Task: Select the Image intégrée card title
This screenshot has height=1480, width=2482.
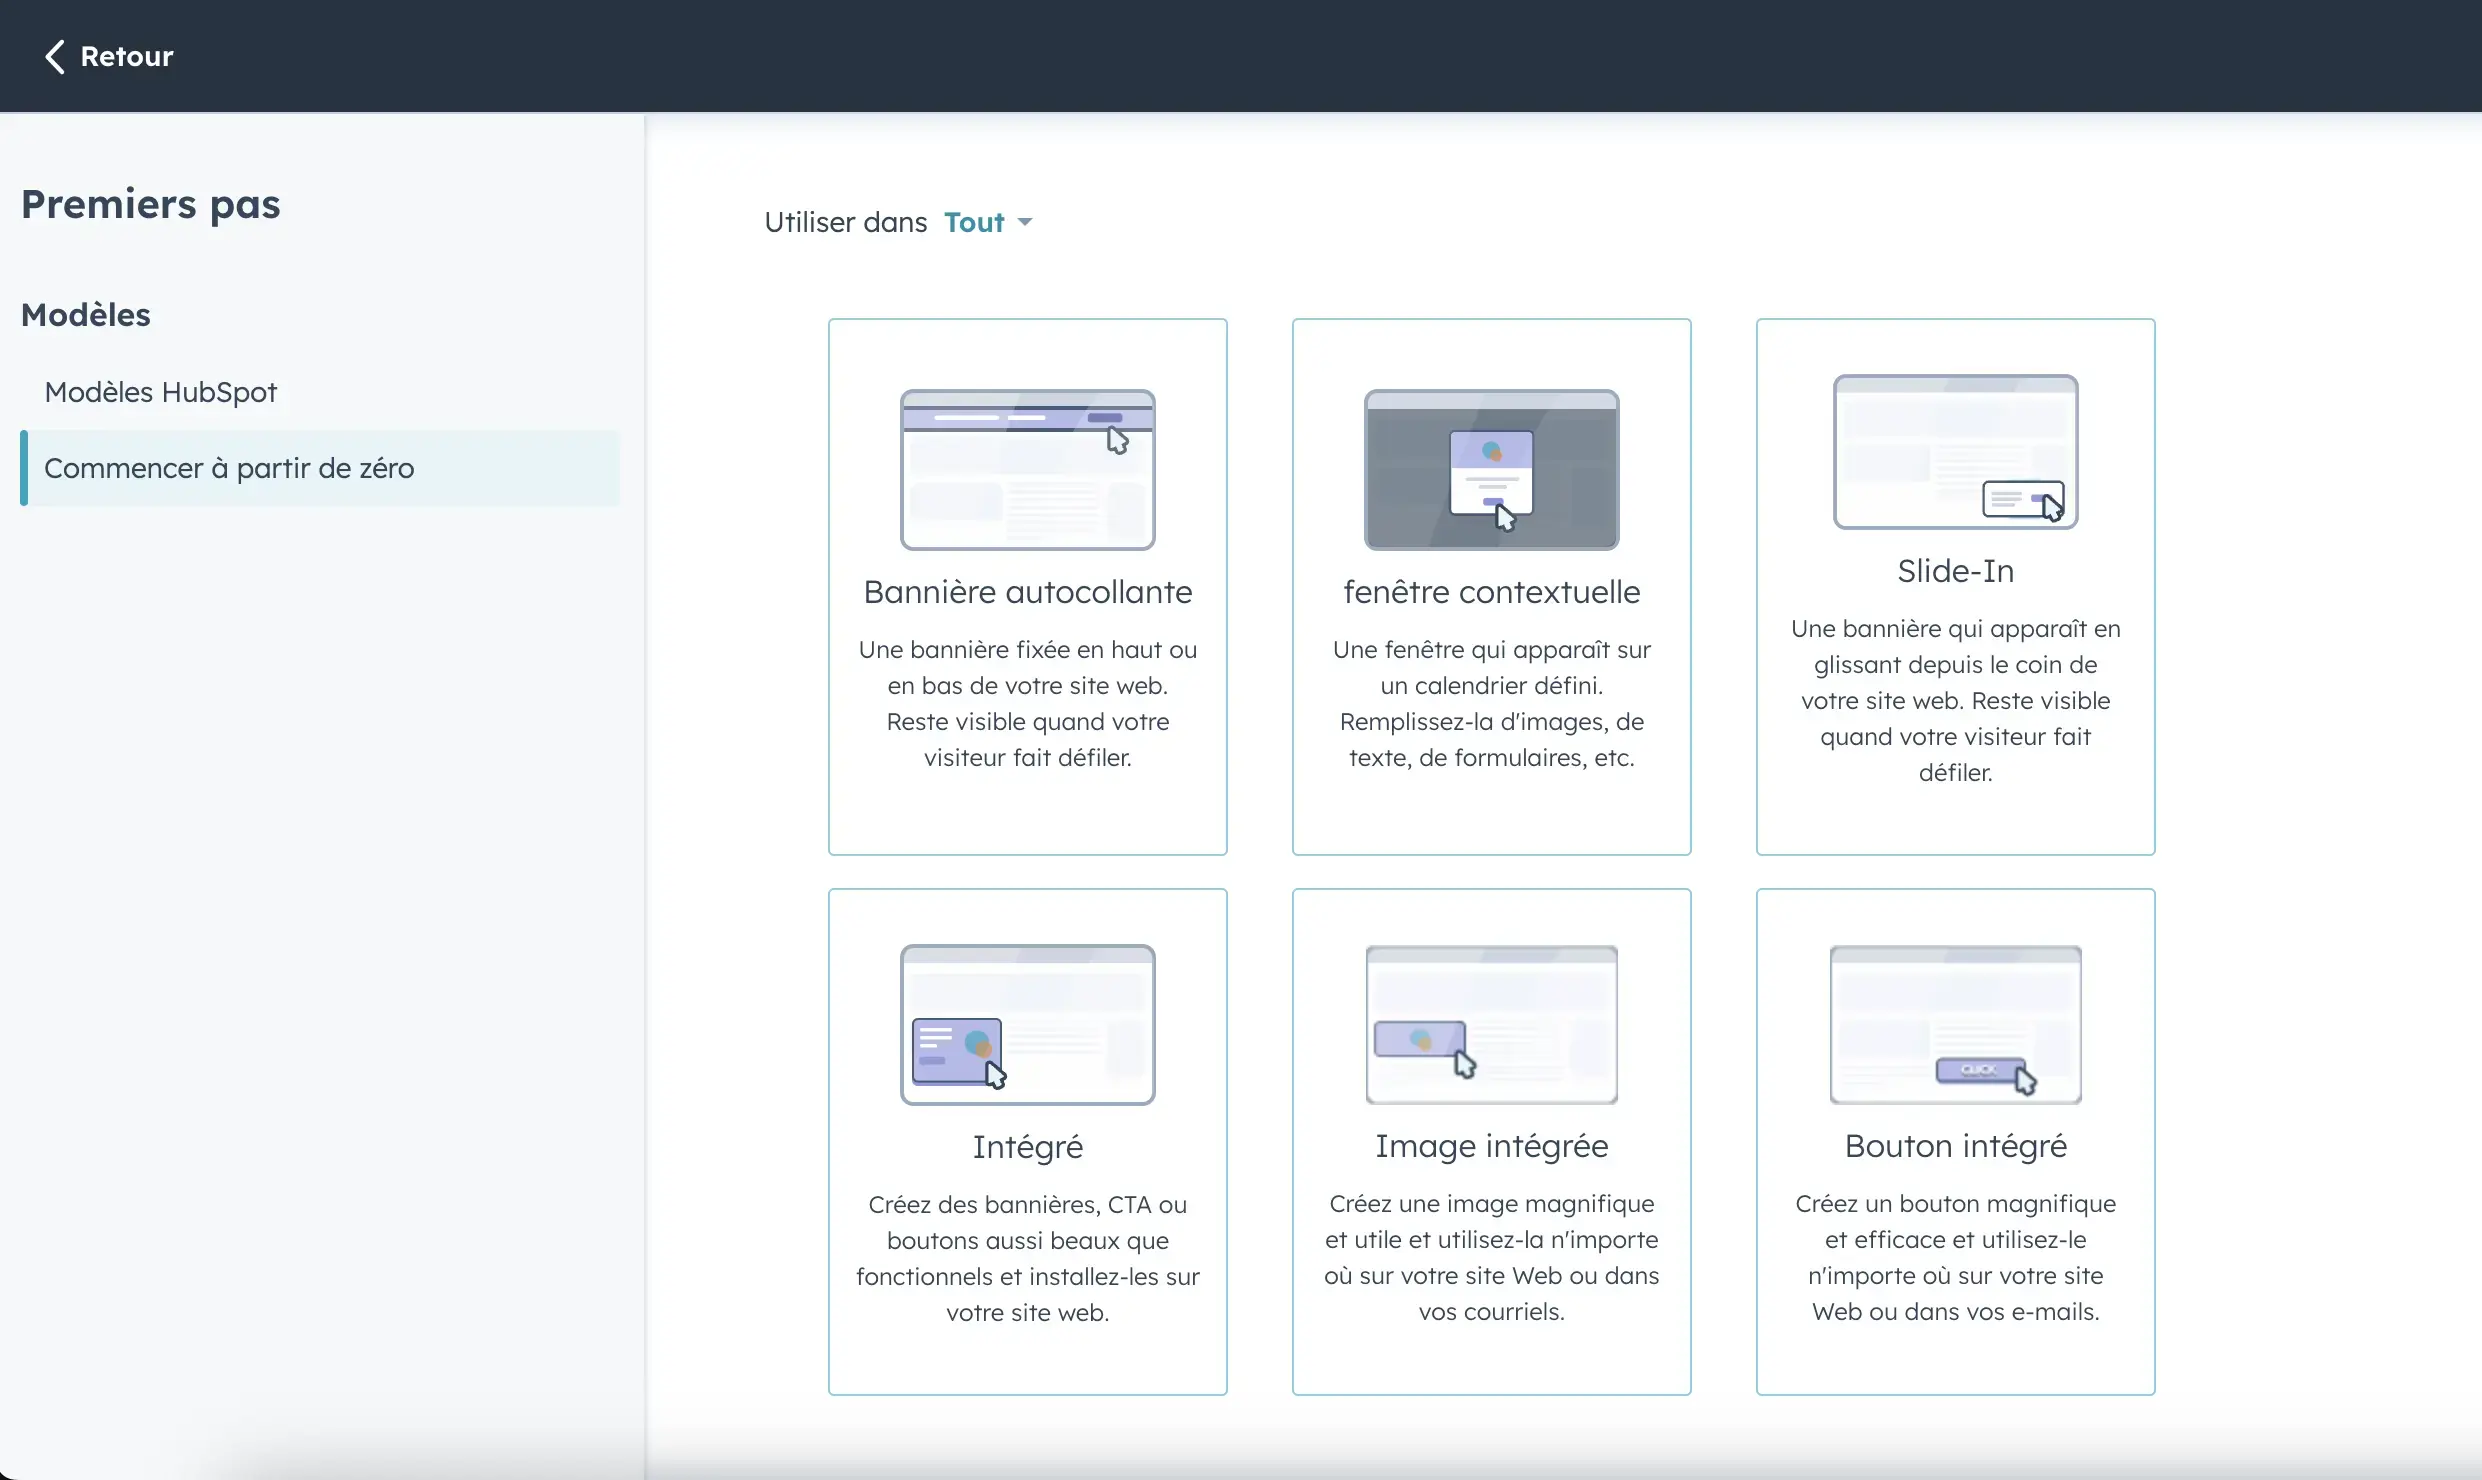Action: point(1491,1146)
